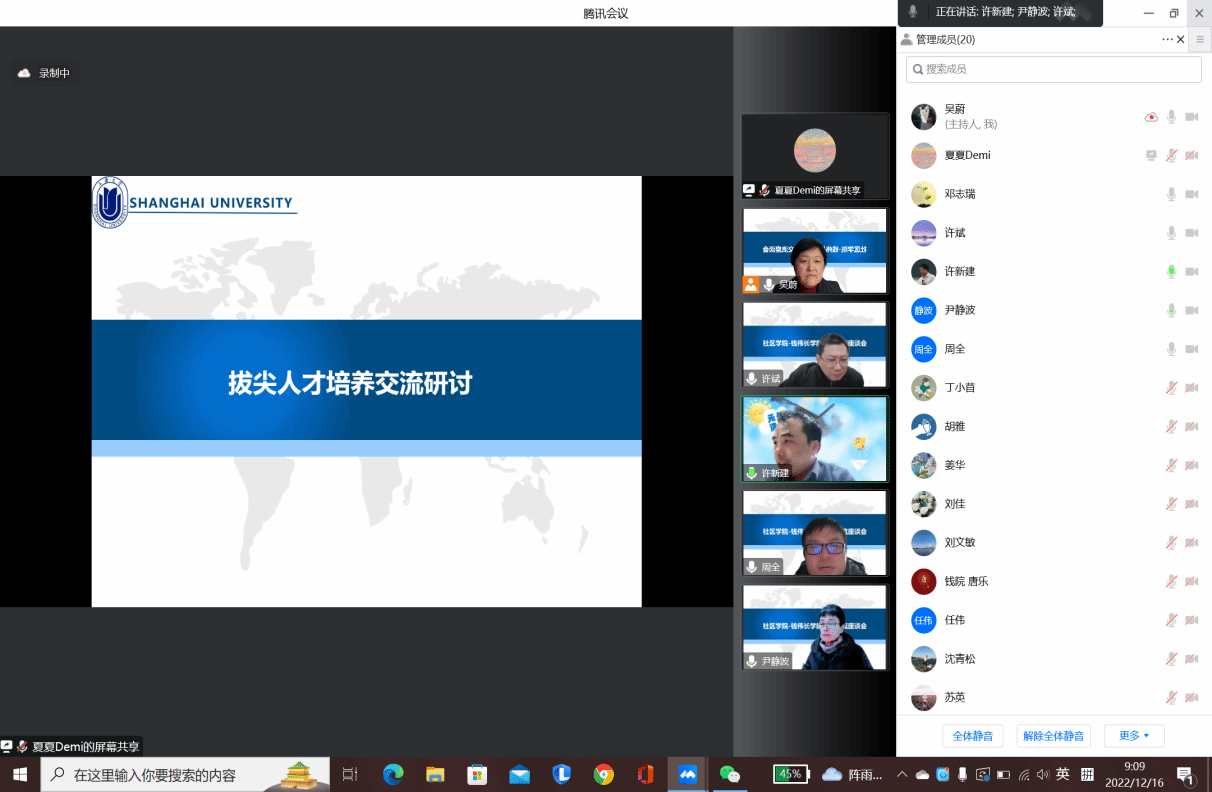Close the member management panel

coord(1181,39)
